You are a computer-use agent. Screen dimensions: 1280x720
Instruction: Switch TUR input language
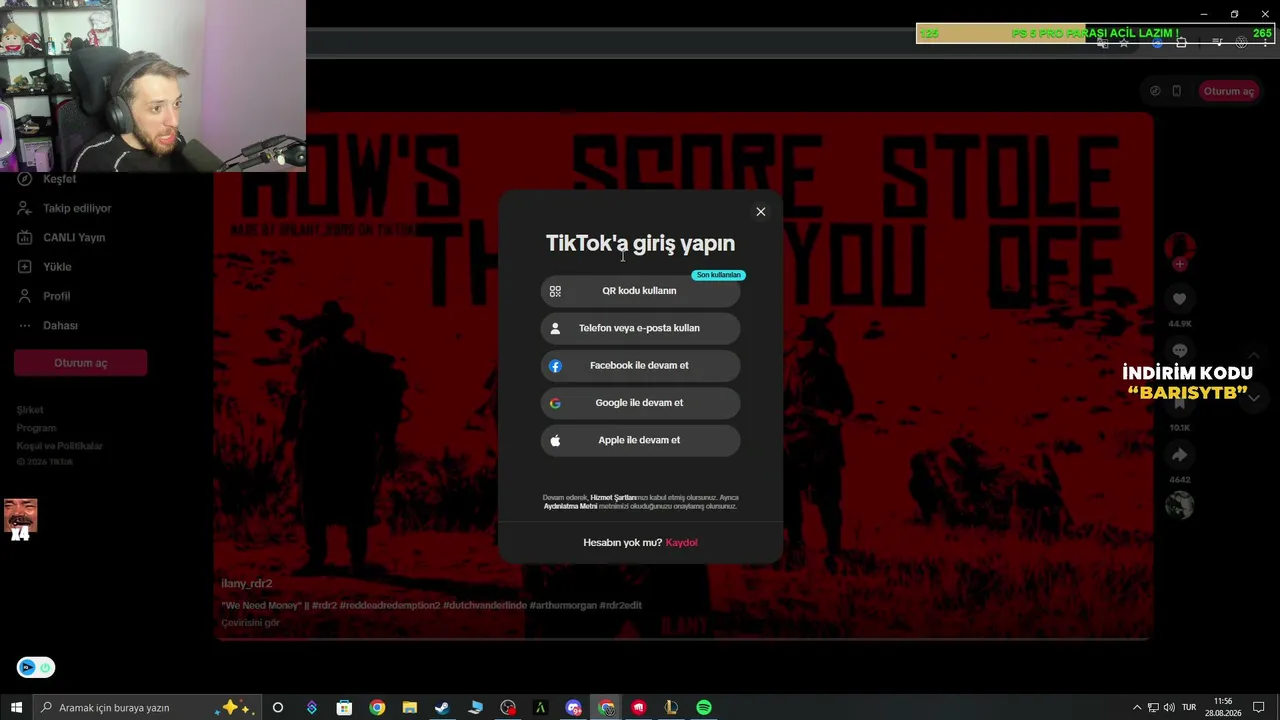coord(1189,708)
